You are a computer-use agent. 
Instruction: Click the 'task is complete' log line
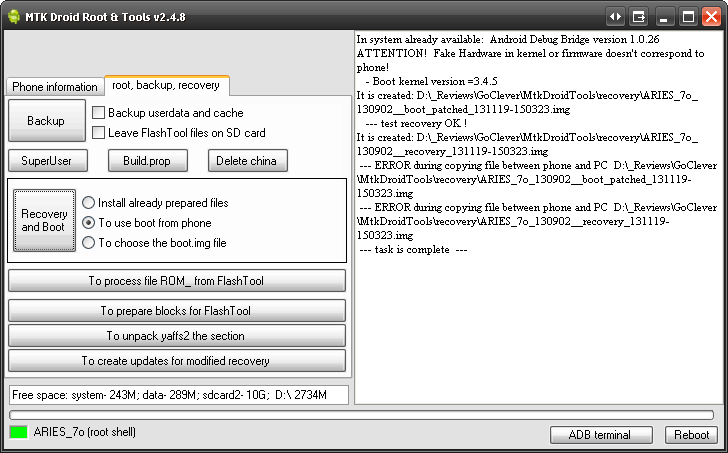click(413, 250)
